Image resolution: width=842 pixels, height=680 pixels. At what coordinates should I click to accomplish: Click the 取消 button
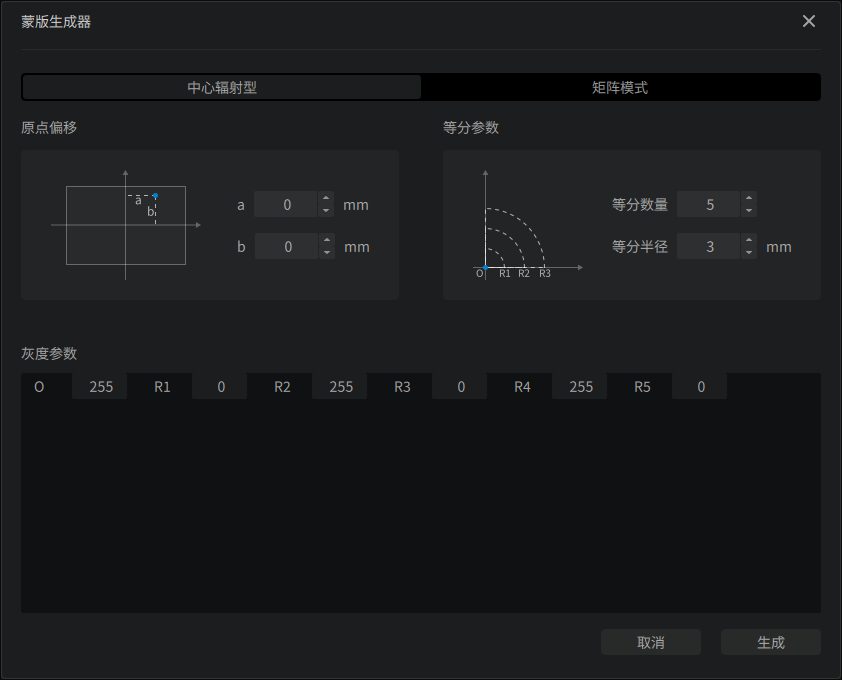point(651,642)
